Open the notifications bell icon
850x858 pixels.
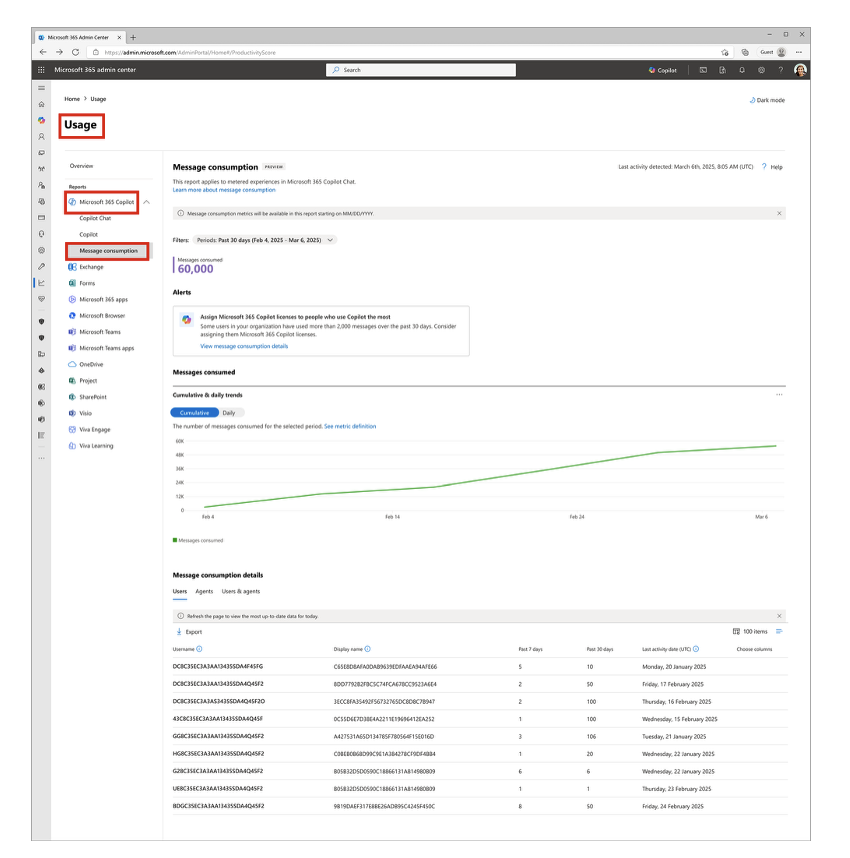pyautogui.click(x=742, y=70)
